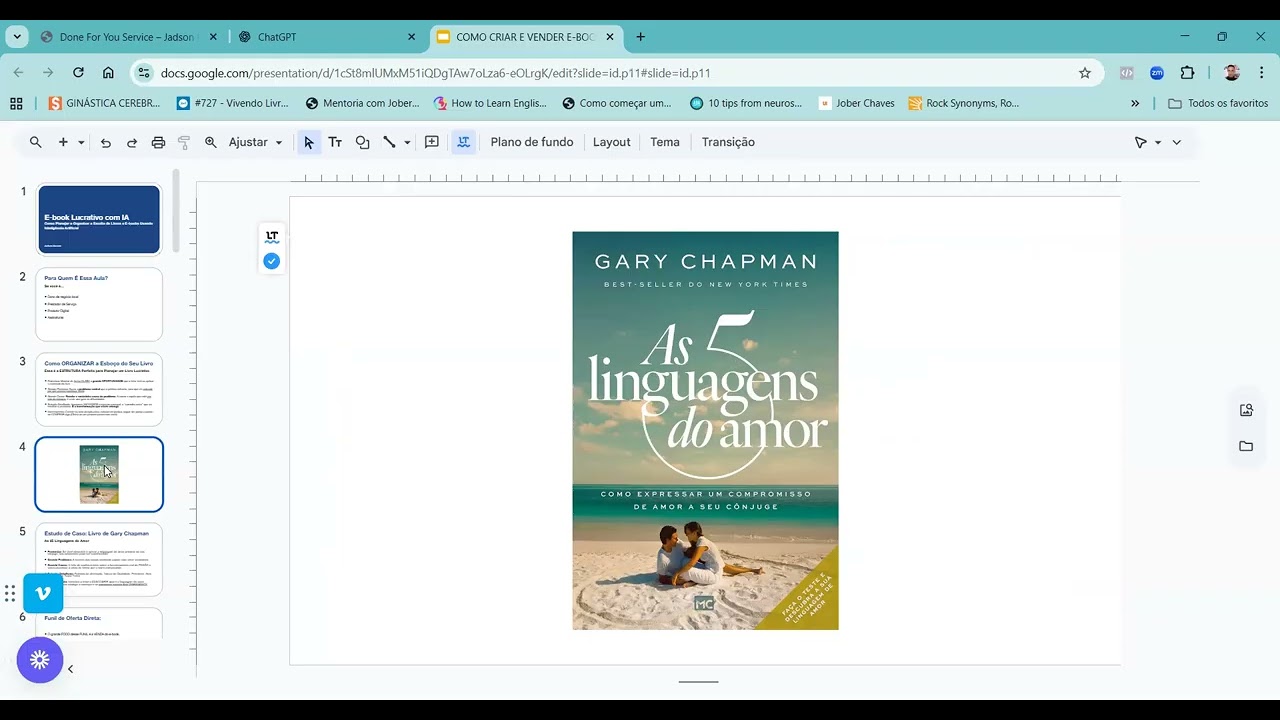Open the new slide layout dropdown arrow
Screen dimensions: 1280x720
(x=81, y=142)
